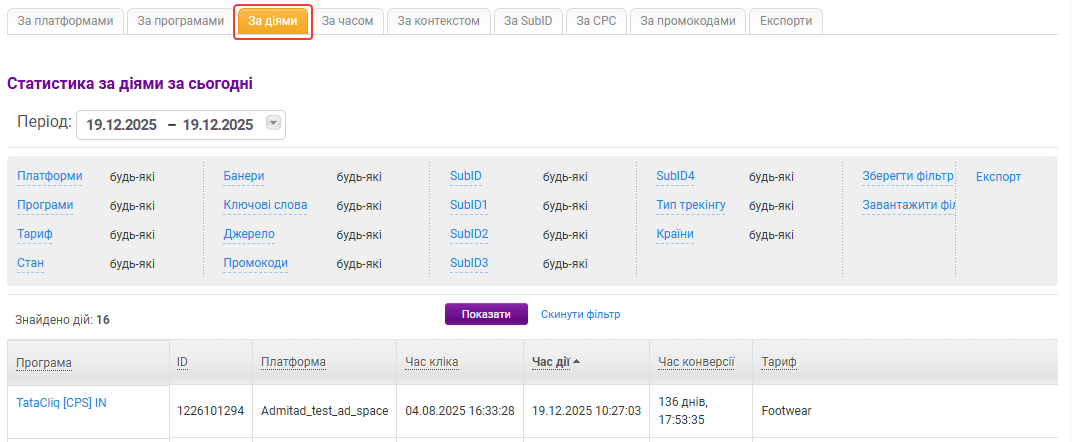The height and width of the screenshot is (442, 1072).
Task: Click the Експорт link in filters
Action: (x=998, y=176)
